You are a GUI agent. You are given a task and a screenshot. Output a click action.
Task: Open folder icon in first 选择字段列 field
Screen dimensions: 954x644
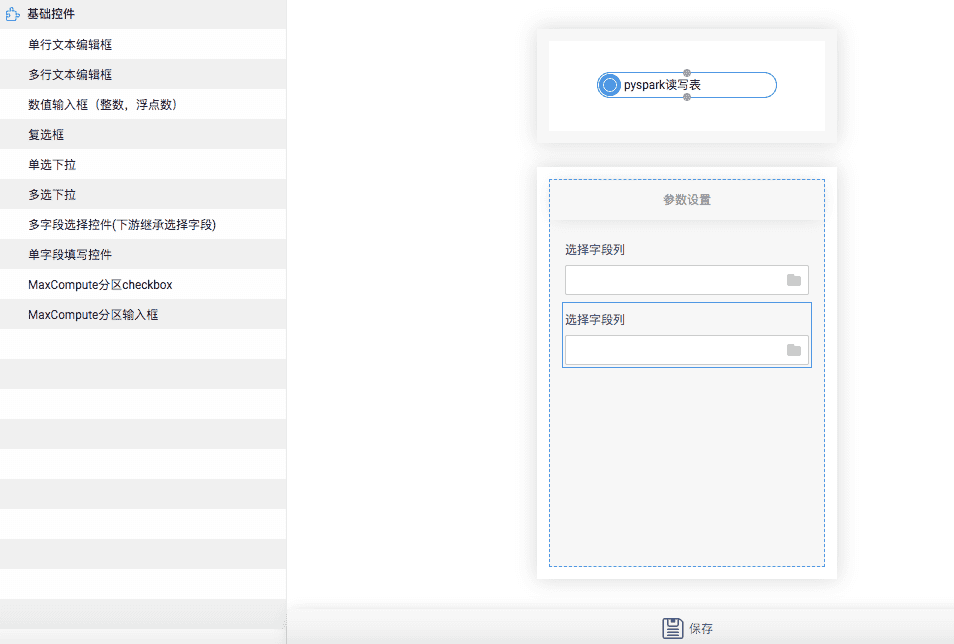(794, 280)
